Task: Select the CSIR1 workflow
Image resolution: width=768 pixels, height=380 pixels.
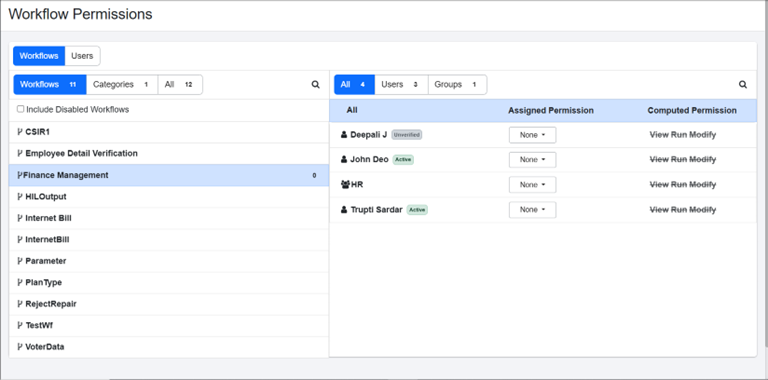Action: [x=169, y=132]
